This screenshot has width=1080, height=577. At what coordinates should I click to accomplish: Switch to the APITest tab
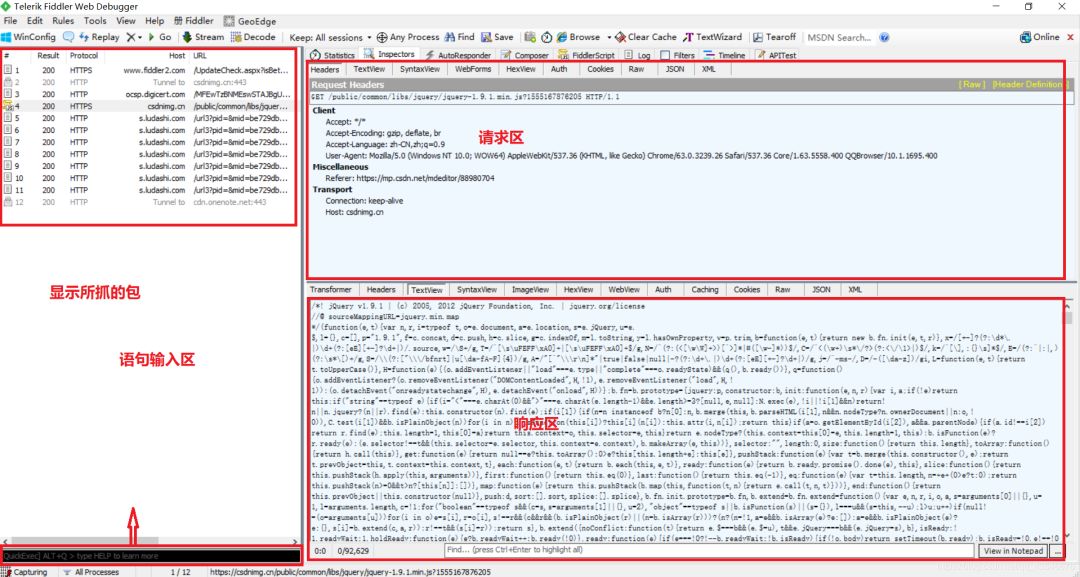[x=776, y=55]
